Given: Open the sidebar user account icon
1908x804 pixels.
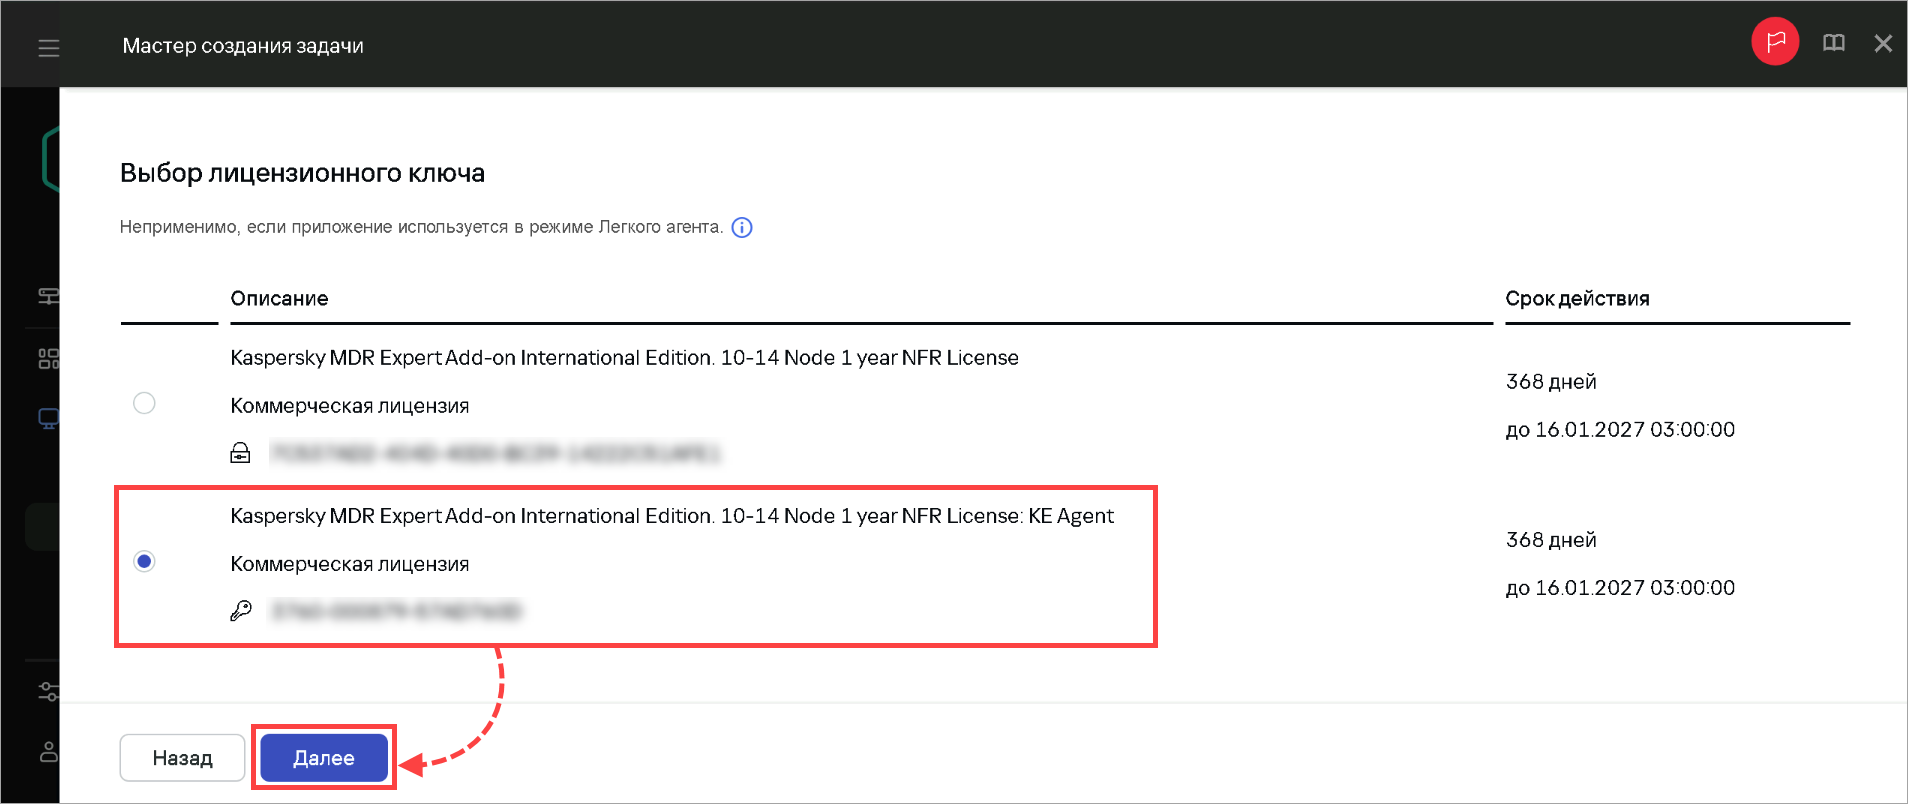Looking at the screenshot, I should pyautogui.click(x=48, y=752).
